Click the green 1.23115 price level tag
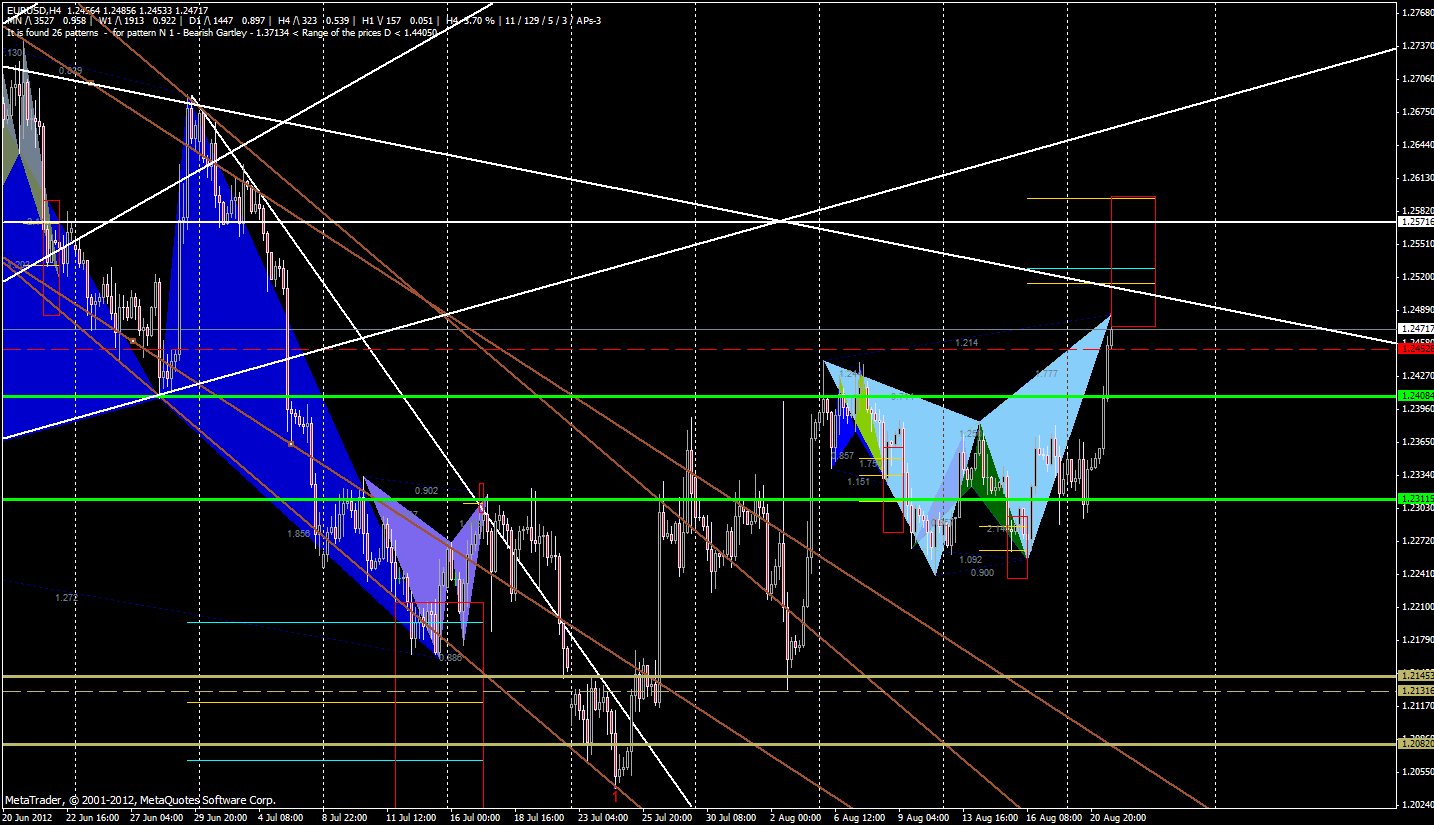 [x=1416, y=499]
